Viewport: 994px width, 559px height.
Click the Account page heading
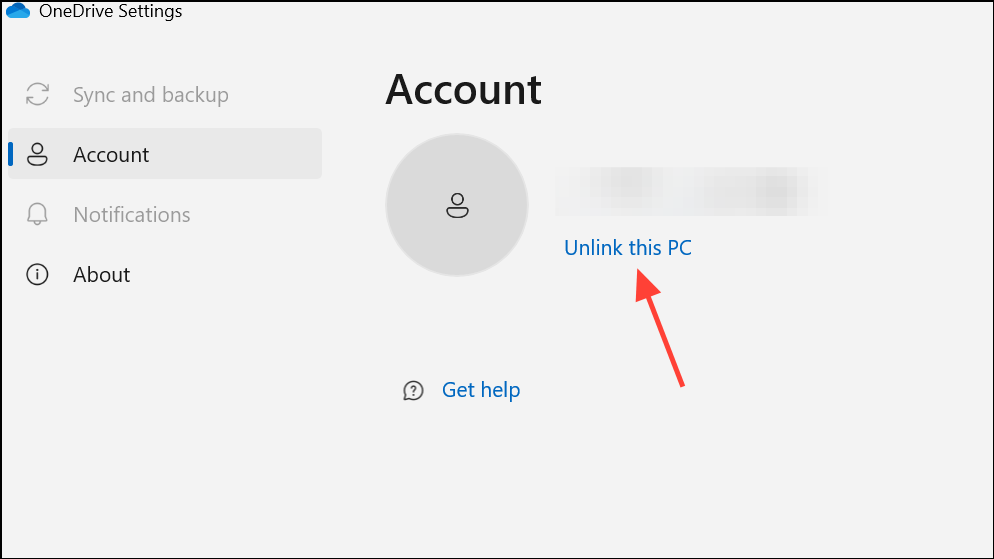[x=463, y=89]
